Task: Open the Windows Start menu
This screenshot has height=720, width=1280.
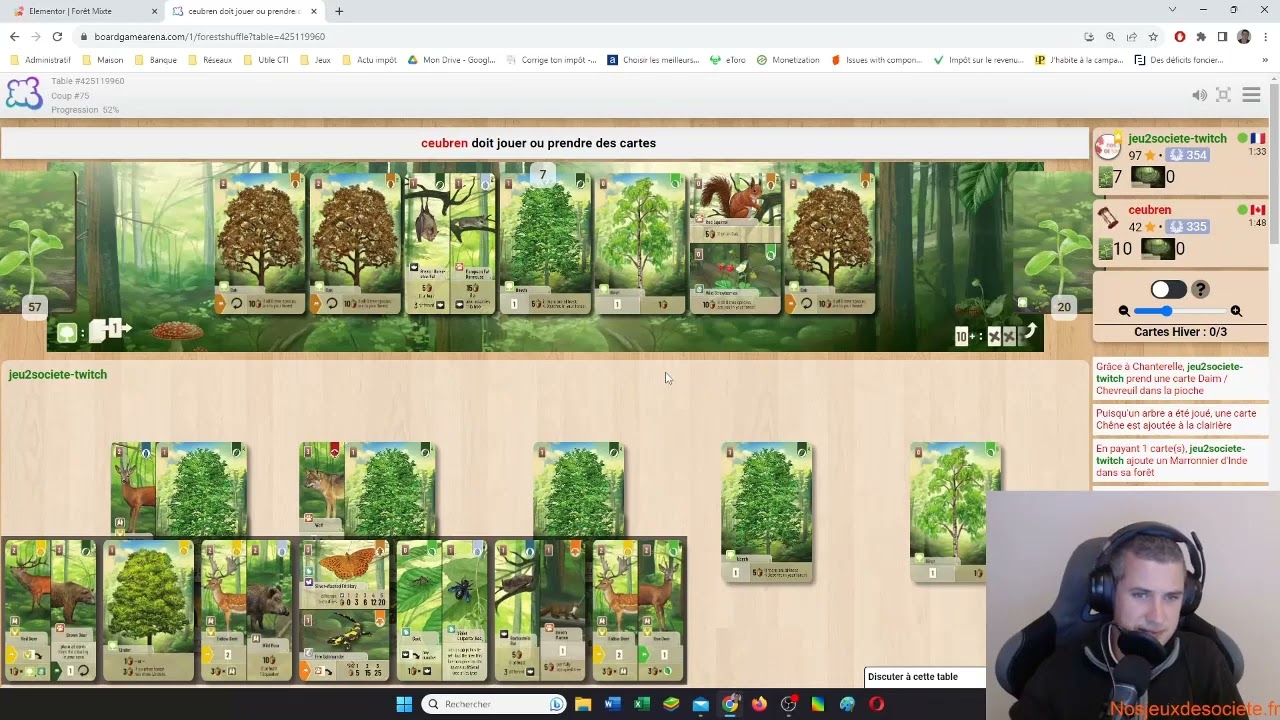Action: (404, 704)
